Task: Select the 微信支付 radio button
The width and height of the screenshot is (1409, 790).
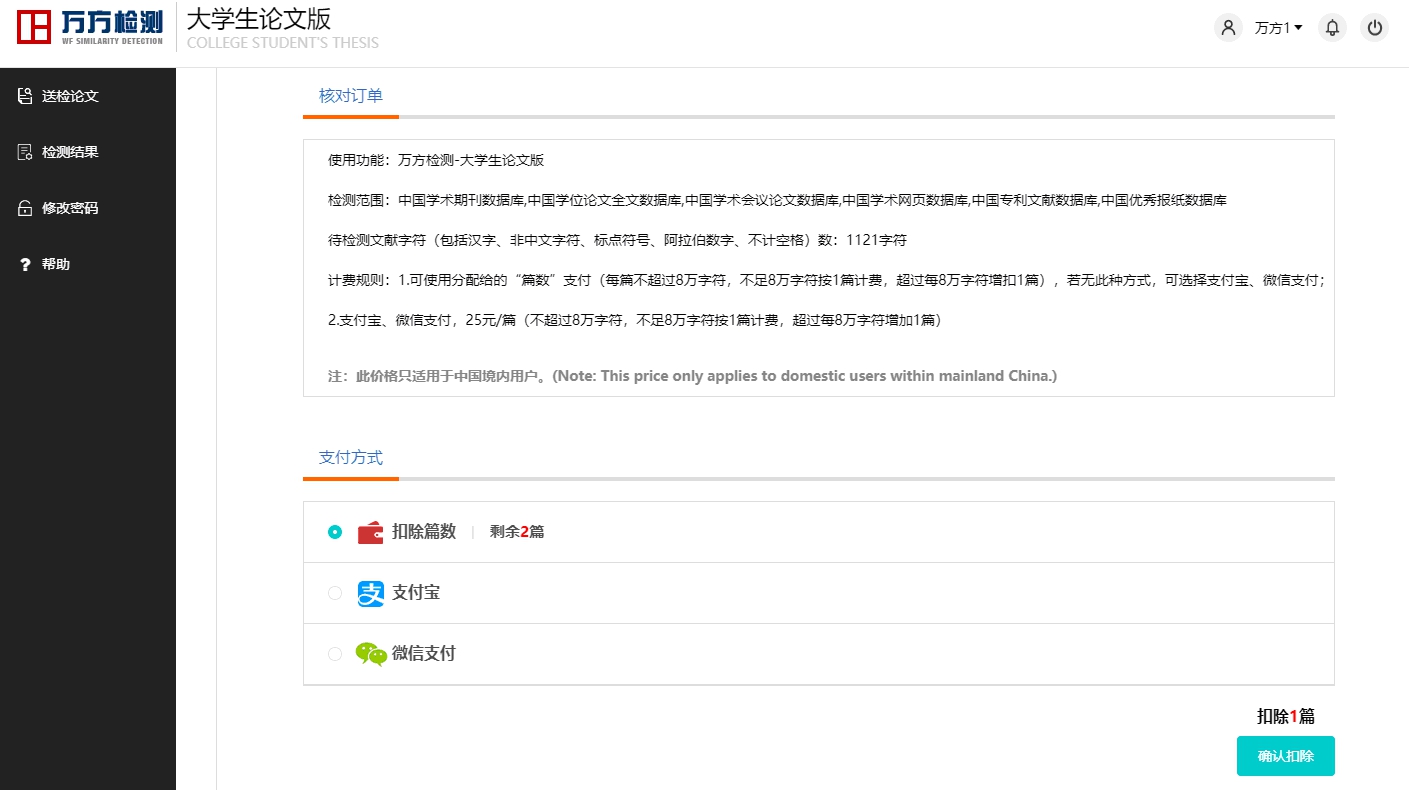Action: click(335, 654)
